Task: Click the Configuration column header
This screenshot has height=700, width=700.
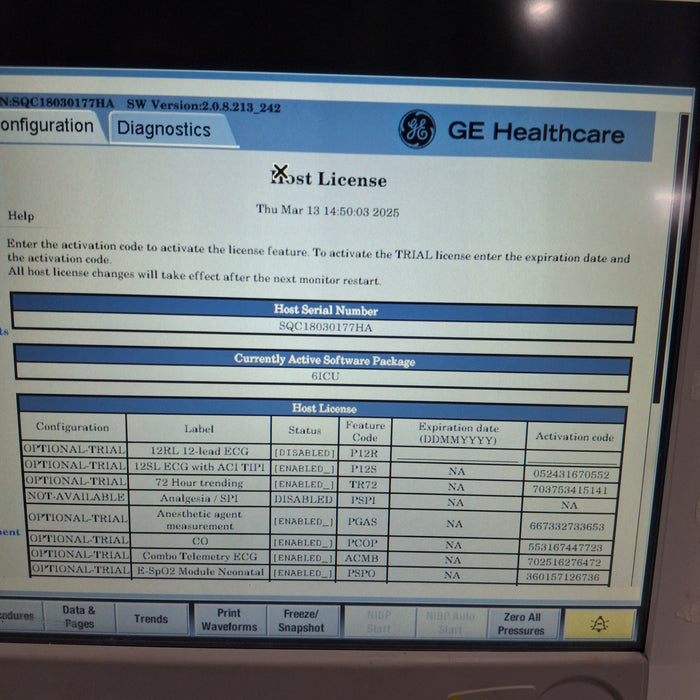Action: point(72,427)
